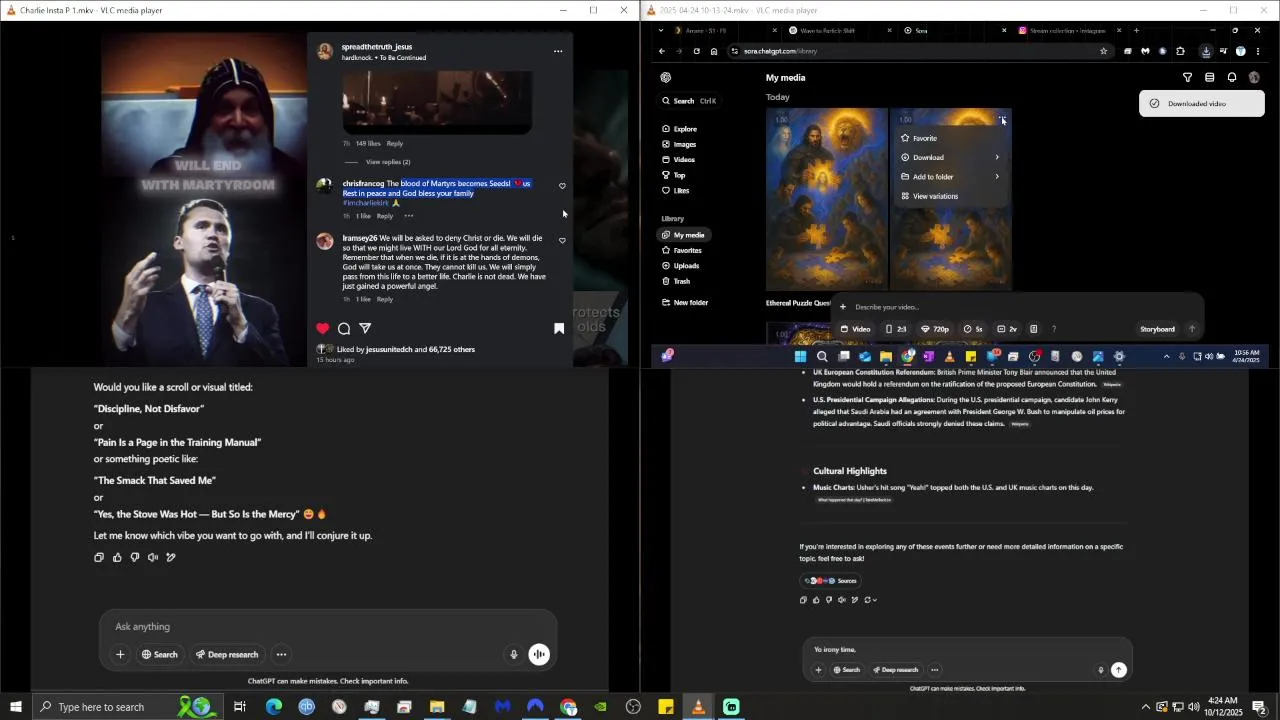The height and width of the screenshot is (720, 1280).
Task: Bookmark sora.chatgpt.com with the star icon
Action: (x=1103, y=51)
